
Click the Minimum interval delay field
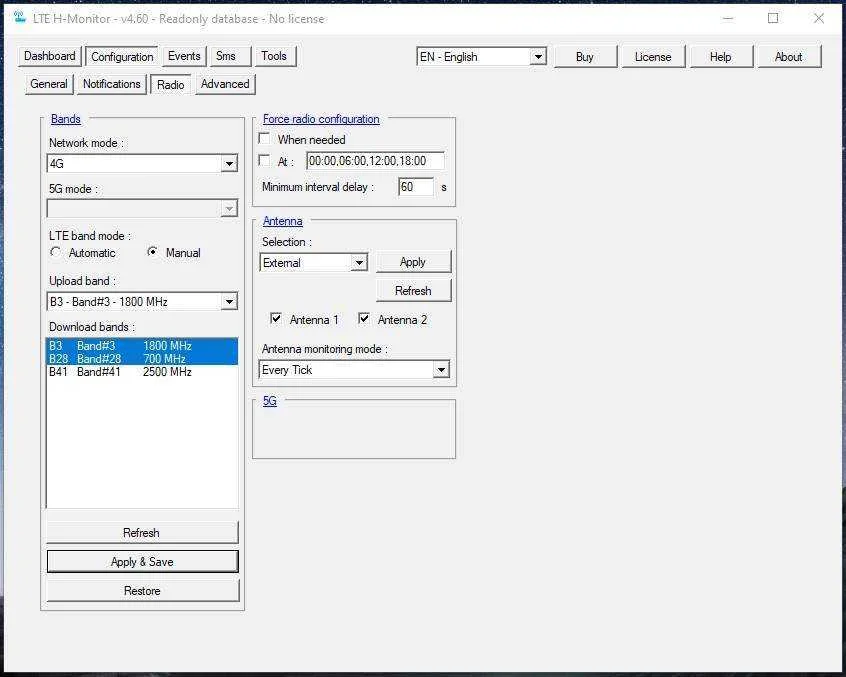[415, 187]
